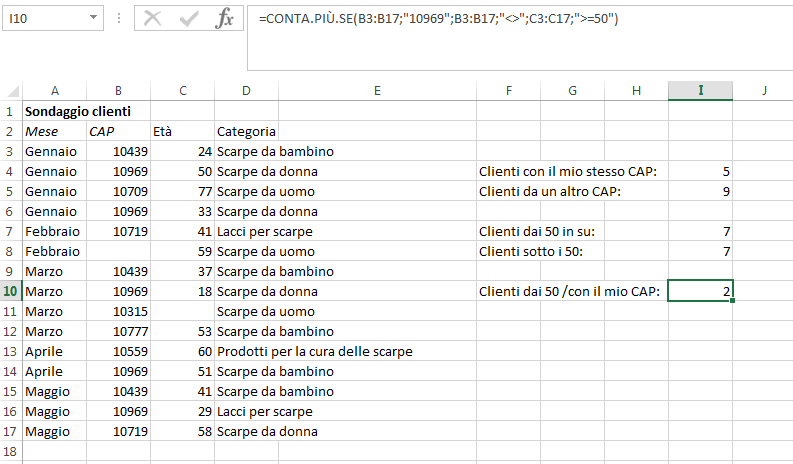Click inside the Name Box showing I10
The height and width of the screenshot is (464, 793).
tap(46, 19)
